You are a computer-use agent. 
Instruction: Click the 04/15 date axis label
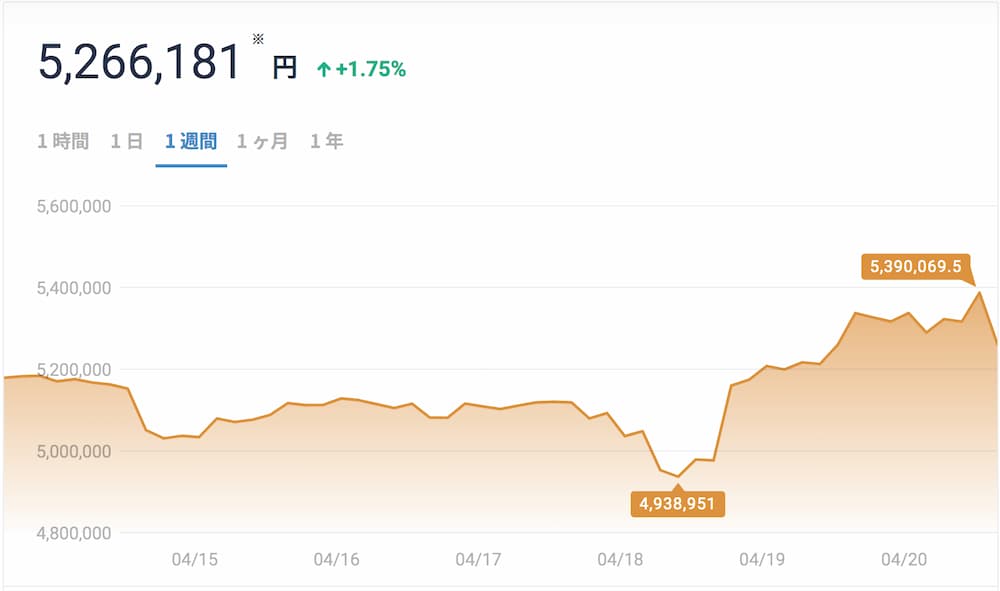[195, 559]
